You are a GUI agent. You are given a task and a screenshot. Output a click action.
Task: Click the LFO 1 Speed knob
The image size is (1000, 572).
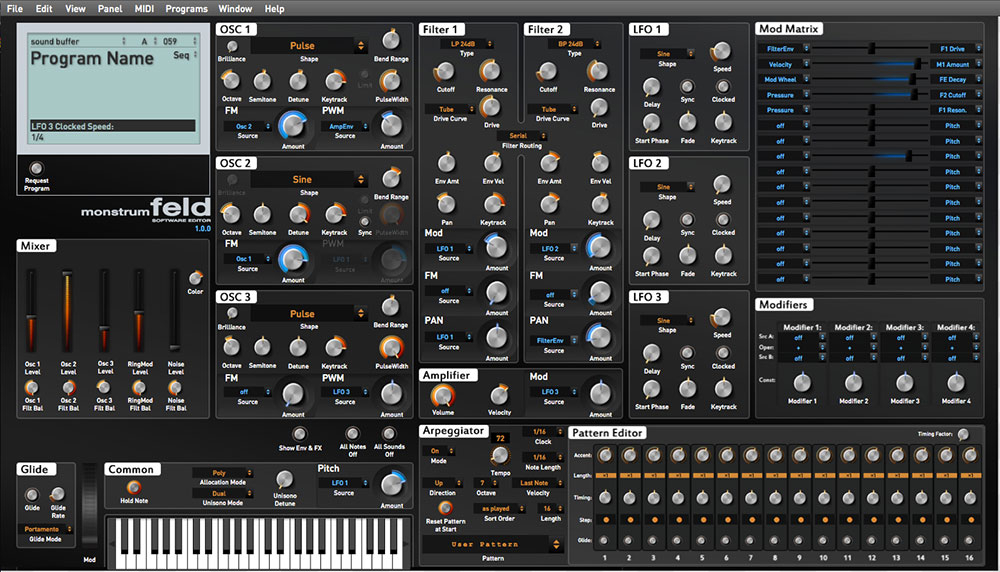click(722, 52)
